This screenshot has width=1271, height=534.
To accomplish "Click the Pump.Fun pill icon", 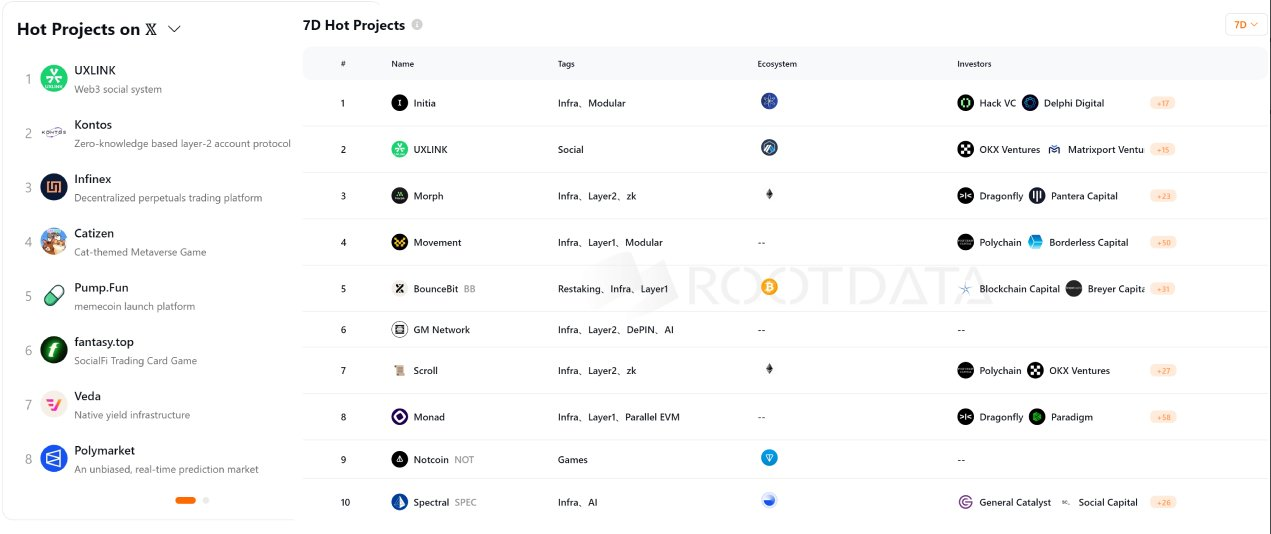I will click(54, 296).
